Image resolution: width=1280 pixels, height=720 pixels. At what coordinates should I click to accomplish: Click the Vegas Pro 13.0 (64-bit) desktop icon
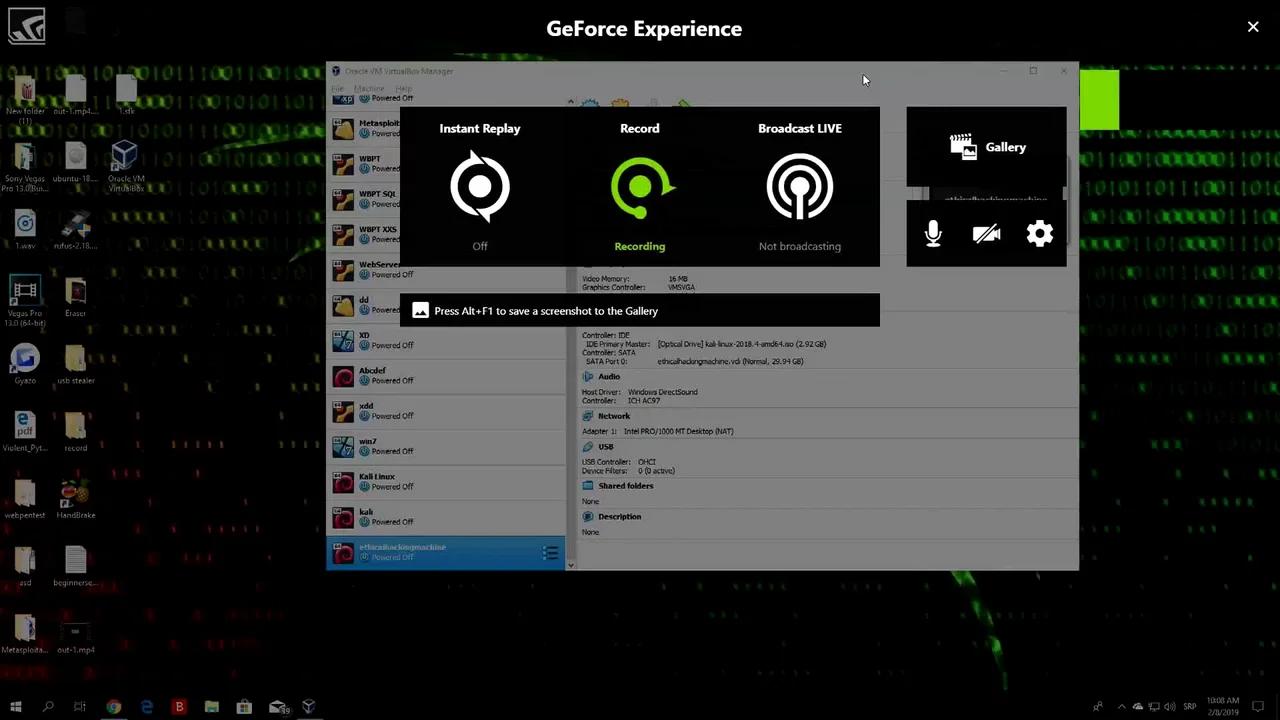click(25, 301)
